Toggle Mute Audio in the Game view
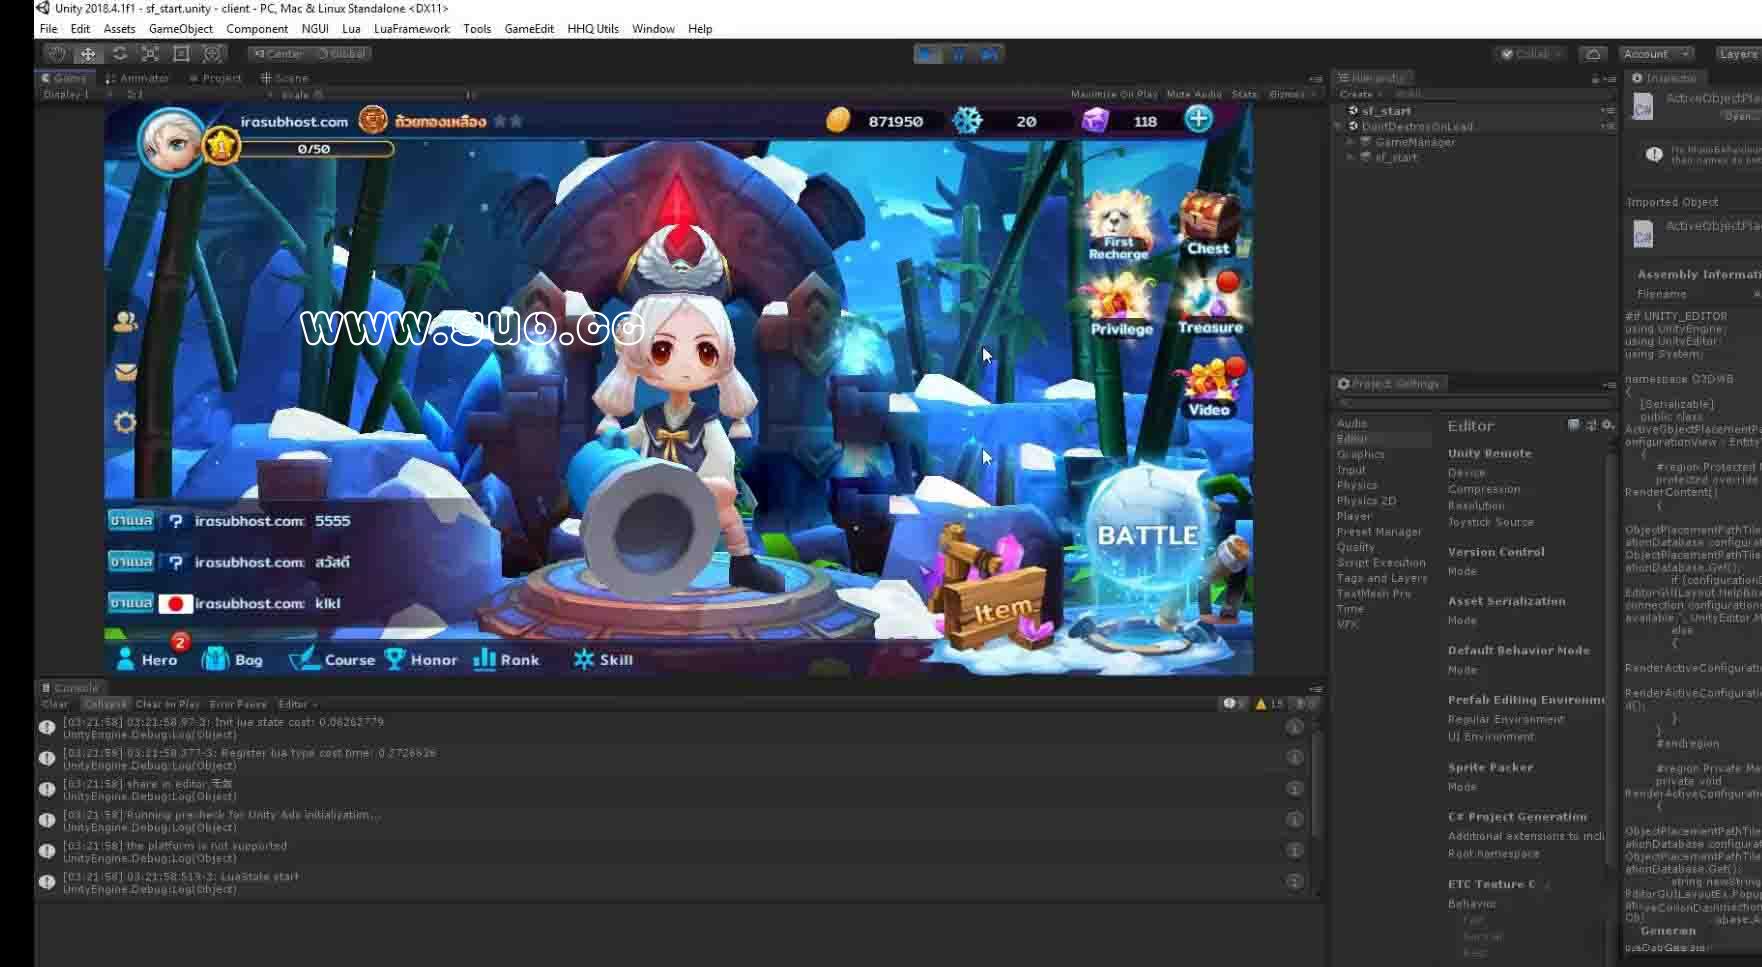Image resolution: width=1762 pixels, height=967 pixels. (x=1193, y=94)
